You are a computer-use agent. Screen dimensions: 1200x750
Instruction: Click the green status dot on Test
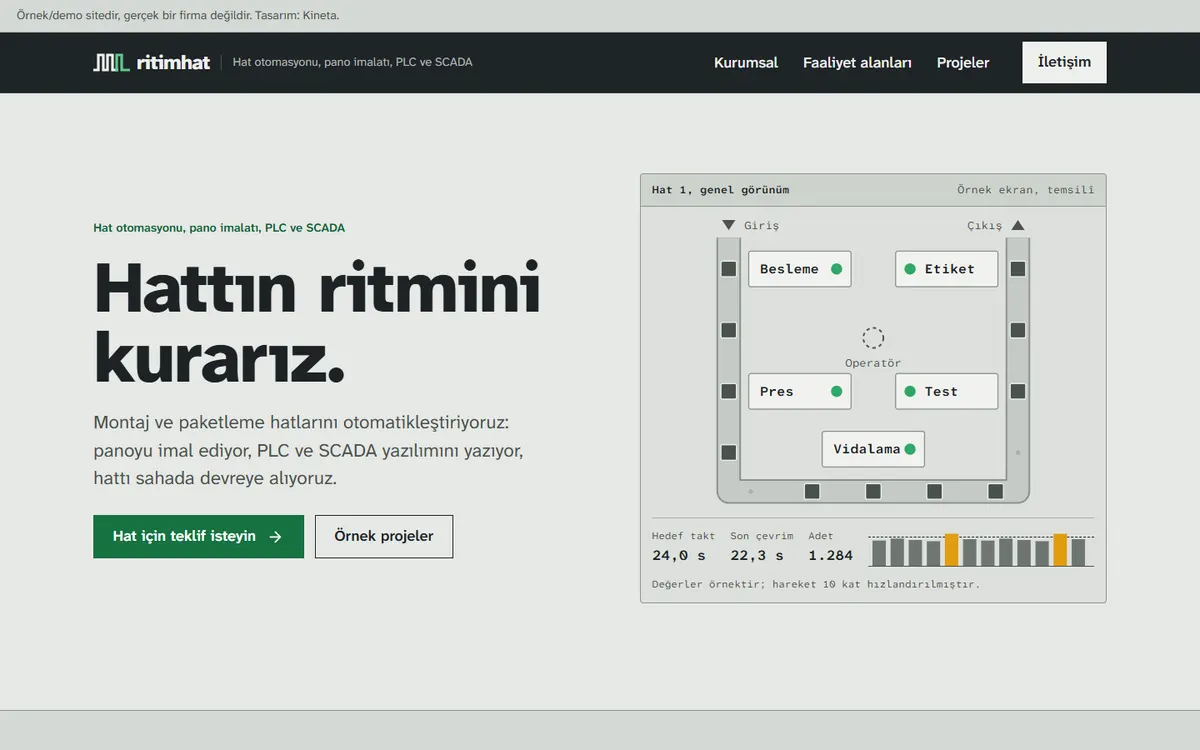pyautogui.click(x=910, y=392)
